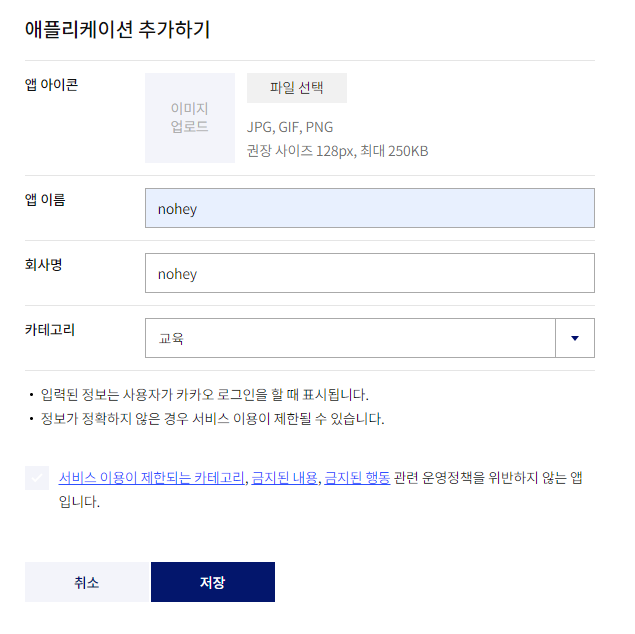Click the JPG, GIF, PNG format hint text
The width and height of the screenshot is (635, 634).
(x=290, y=127)
